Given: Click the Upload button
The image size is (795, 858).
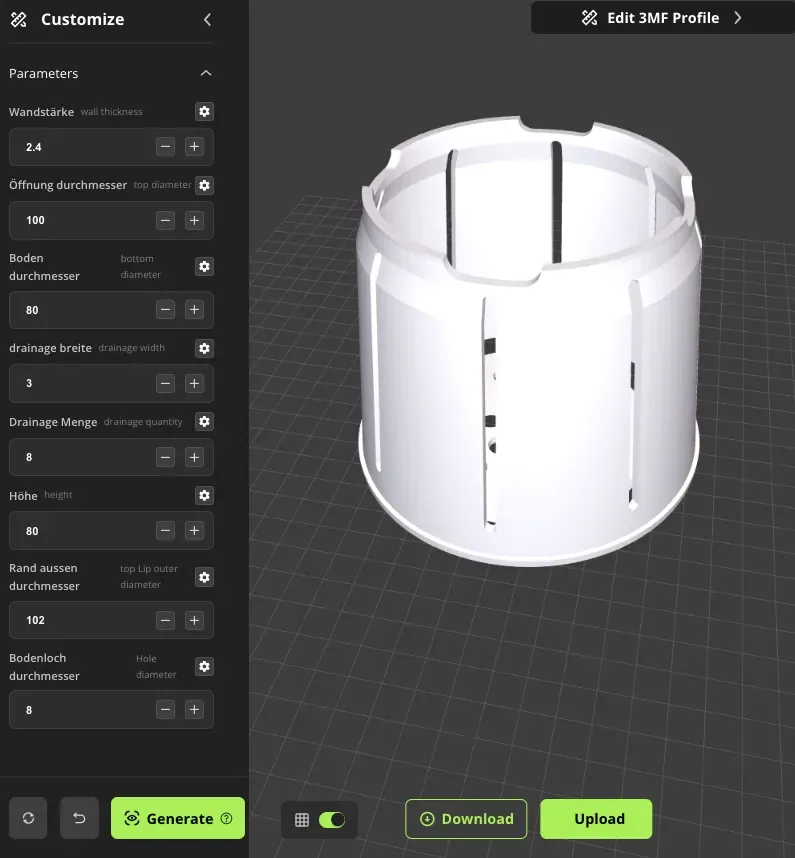Looking at the screenshot, I should [x=596, y=819].
